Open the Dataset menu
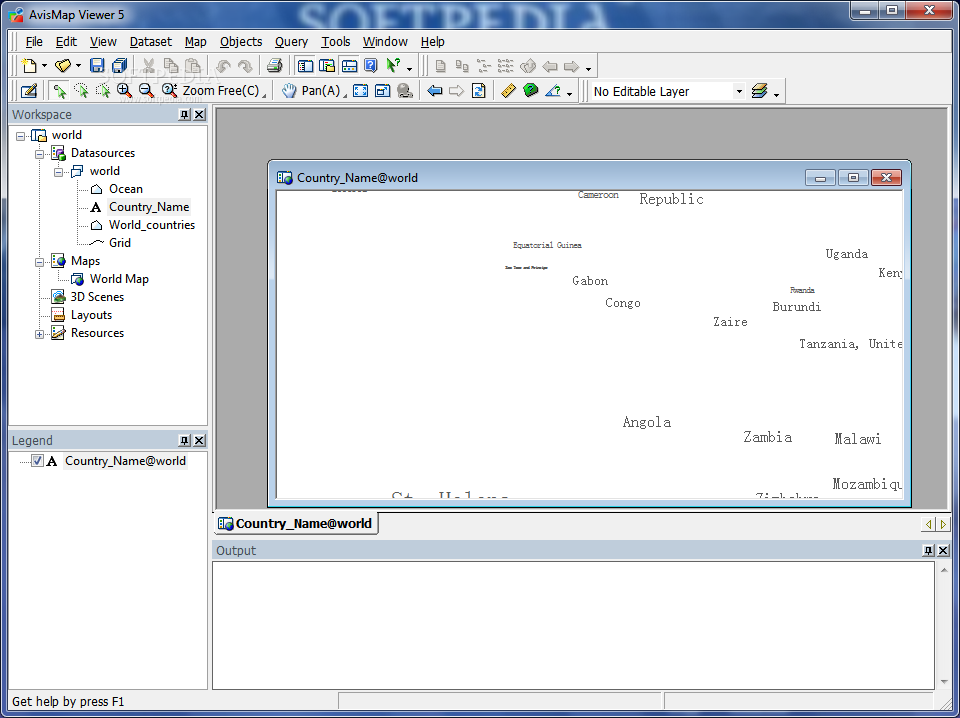This screenshot has width=960, height=718. [x=151, y=42]
